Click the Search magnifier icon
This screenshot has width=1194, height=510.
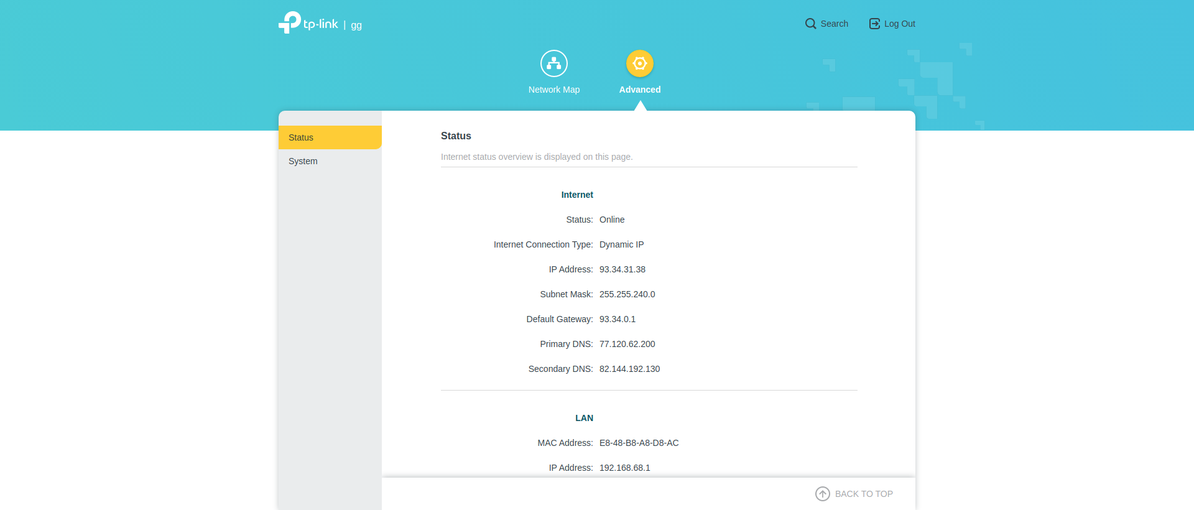[x=810, y=23]
